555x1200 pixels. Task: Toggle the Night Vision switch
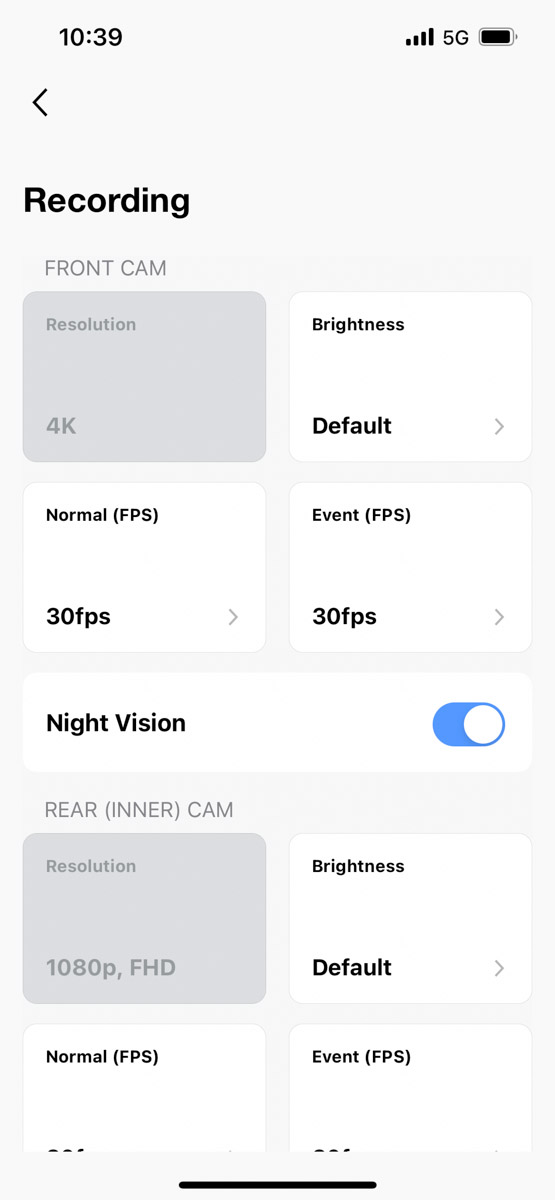tap(469, 724)
